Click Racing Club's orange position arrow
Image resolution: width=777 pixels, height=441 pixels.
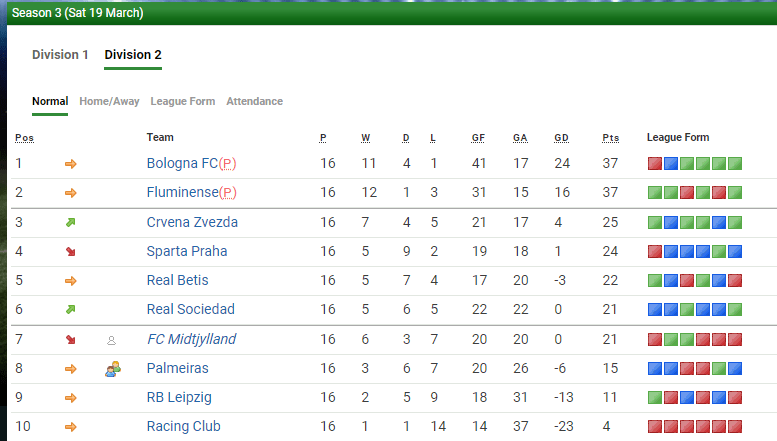71,427
